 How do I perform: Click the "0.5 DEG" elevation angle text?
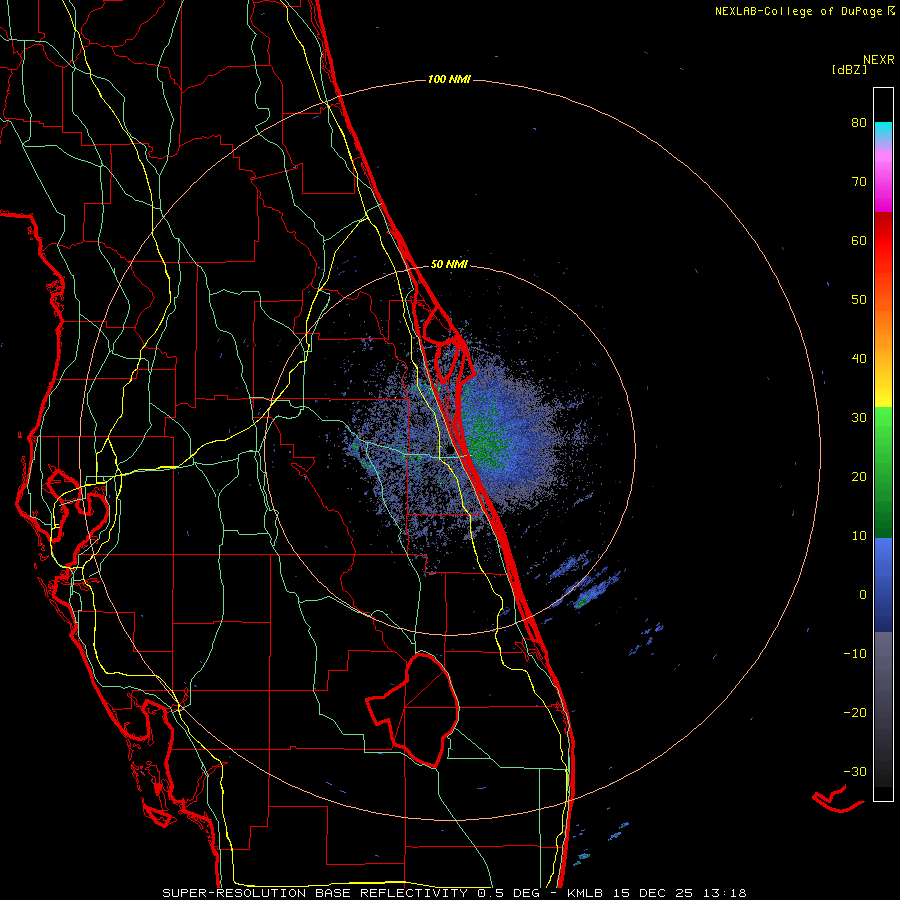509,893
